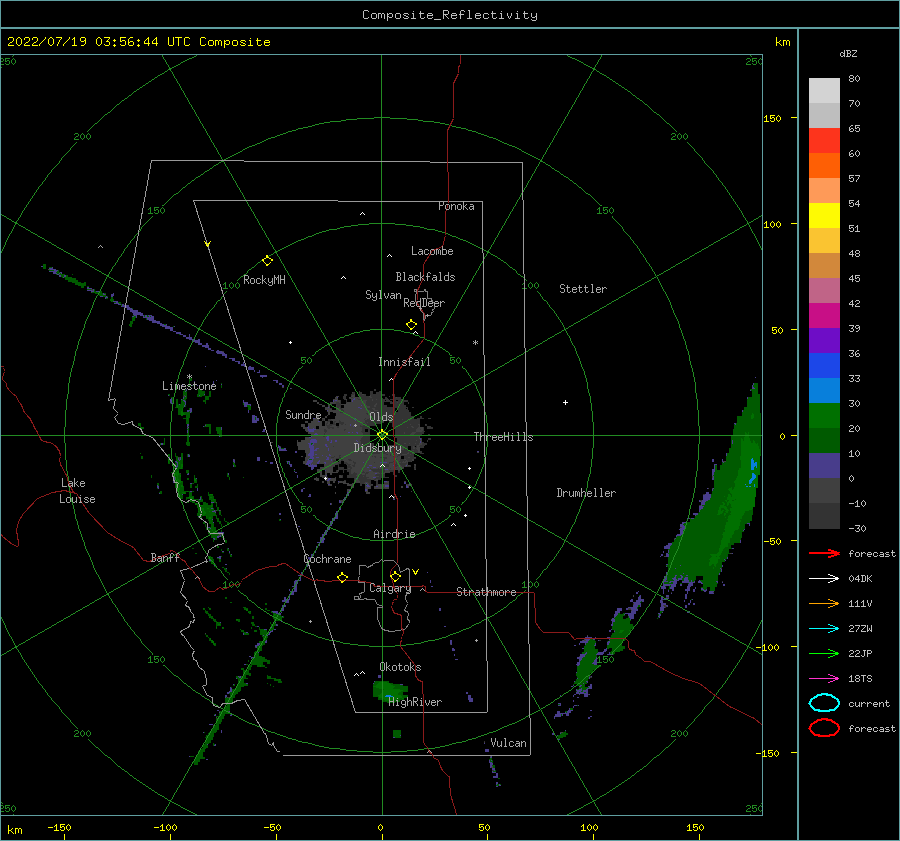The image size is (900, 841).
Task: Click the green 22JP arrow in legend
Action: (824, 653)
